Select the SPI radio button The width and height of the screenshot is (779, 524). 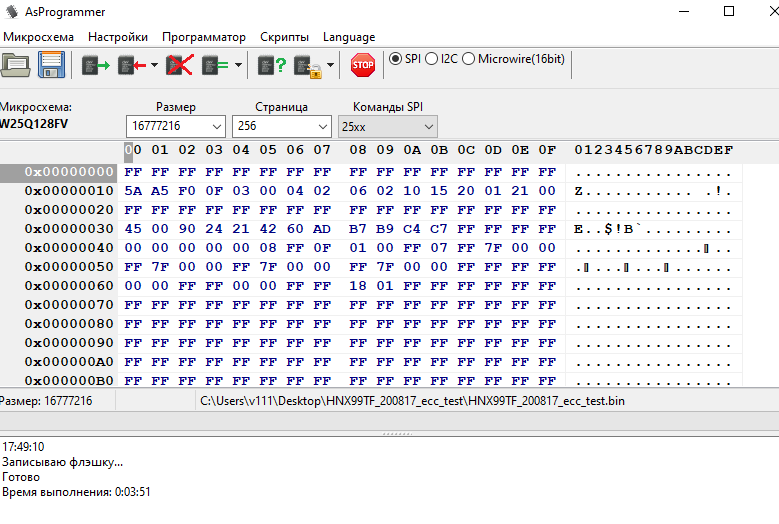point(395,59)
